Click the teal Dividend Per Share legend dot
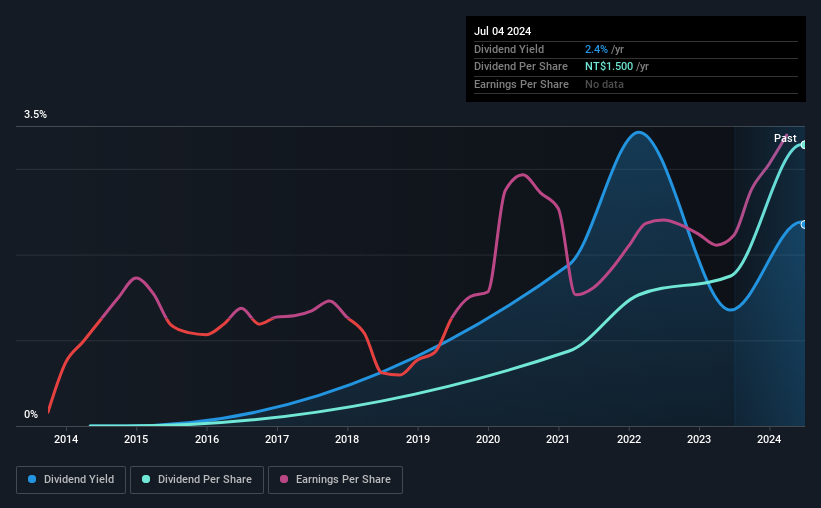 click(x=146, y=479)
